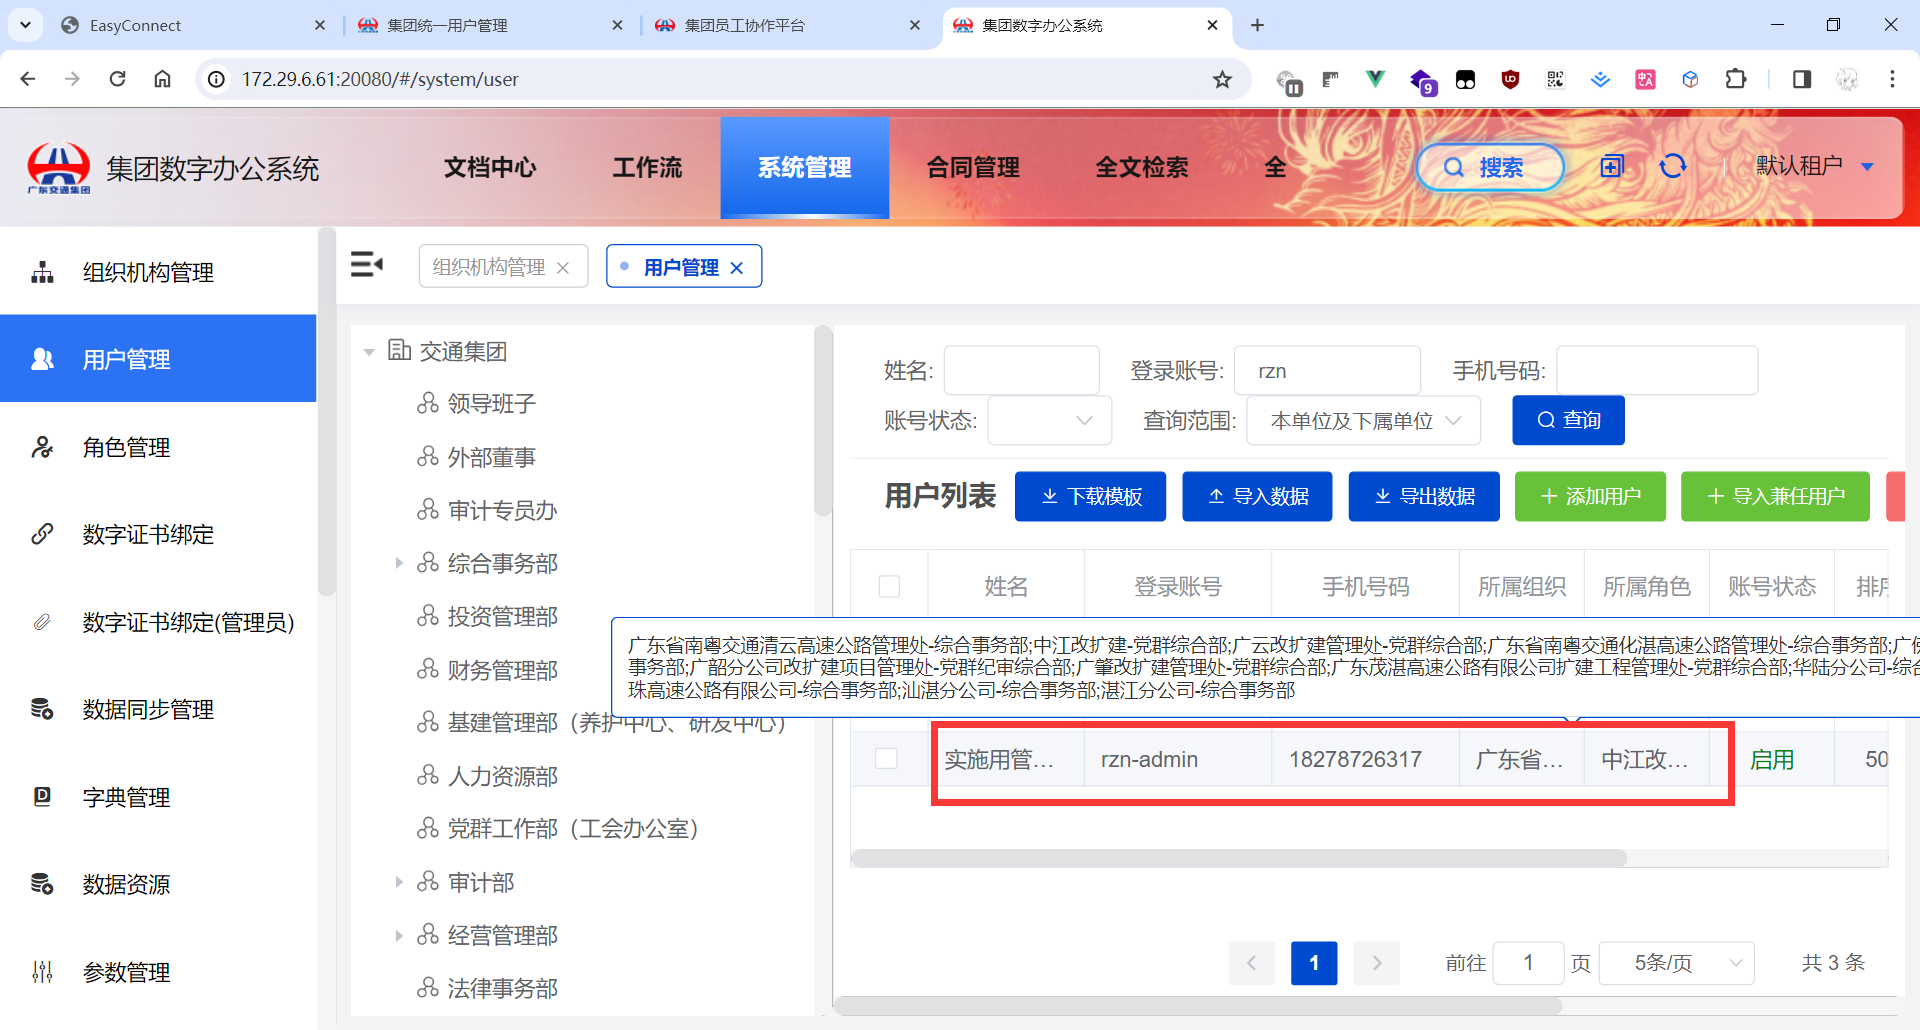Click the 查询 search button
Viewport: 1920px width, 1030px height.
coord(1568,420)
